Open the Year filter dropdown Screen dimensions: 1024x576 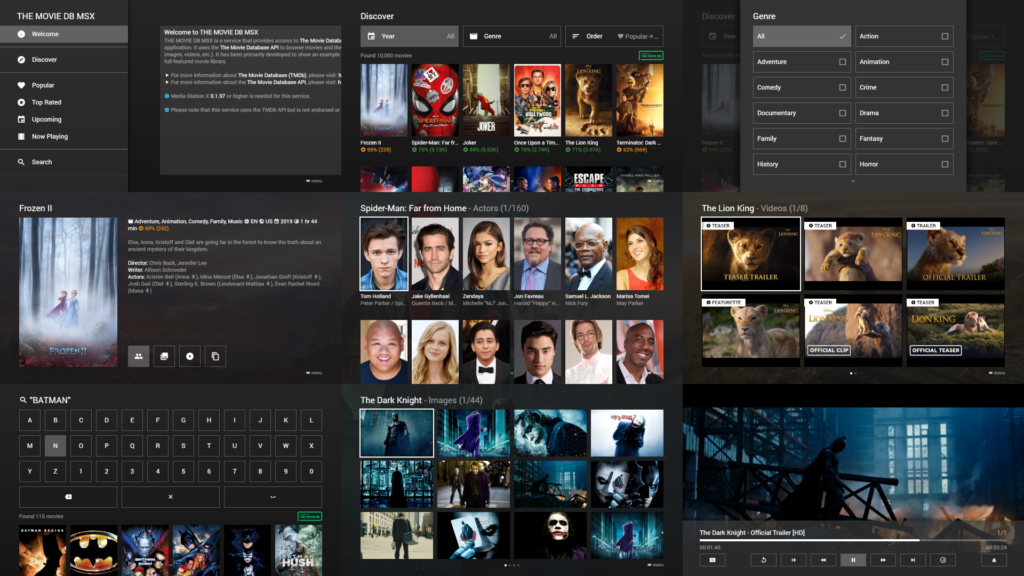point(409,36)
